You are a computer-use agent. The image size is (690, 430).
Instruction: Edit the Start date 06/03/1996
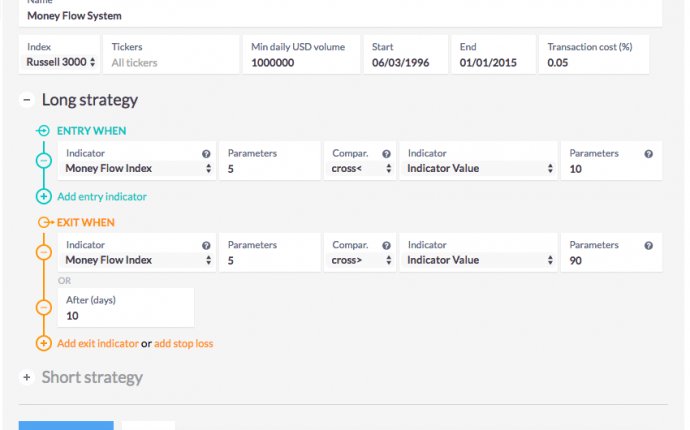(406, 55)
